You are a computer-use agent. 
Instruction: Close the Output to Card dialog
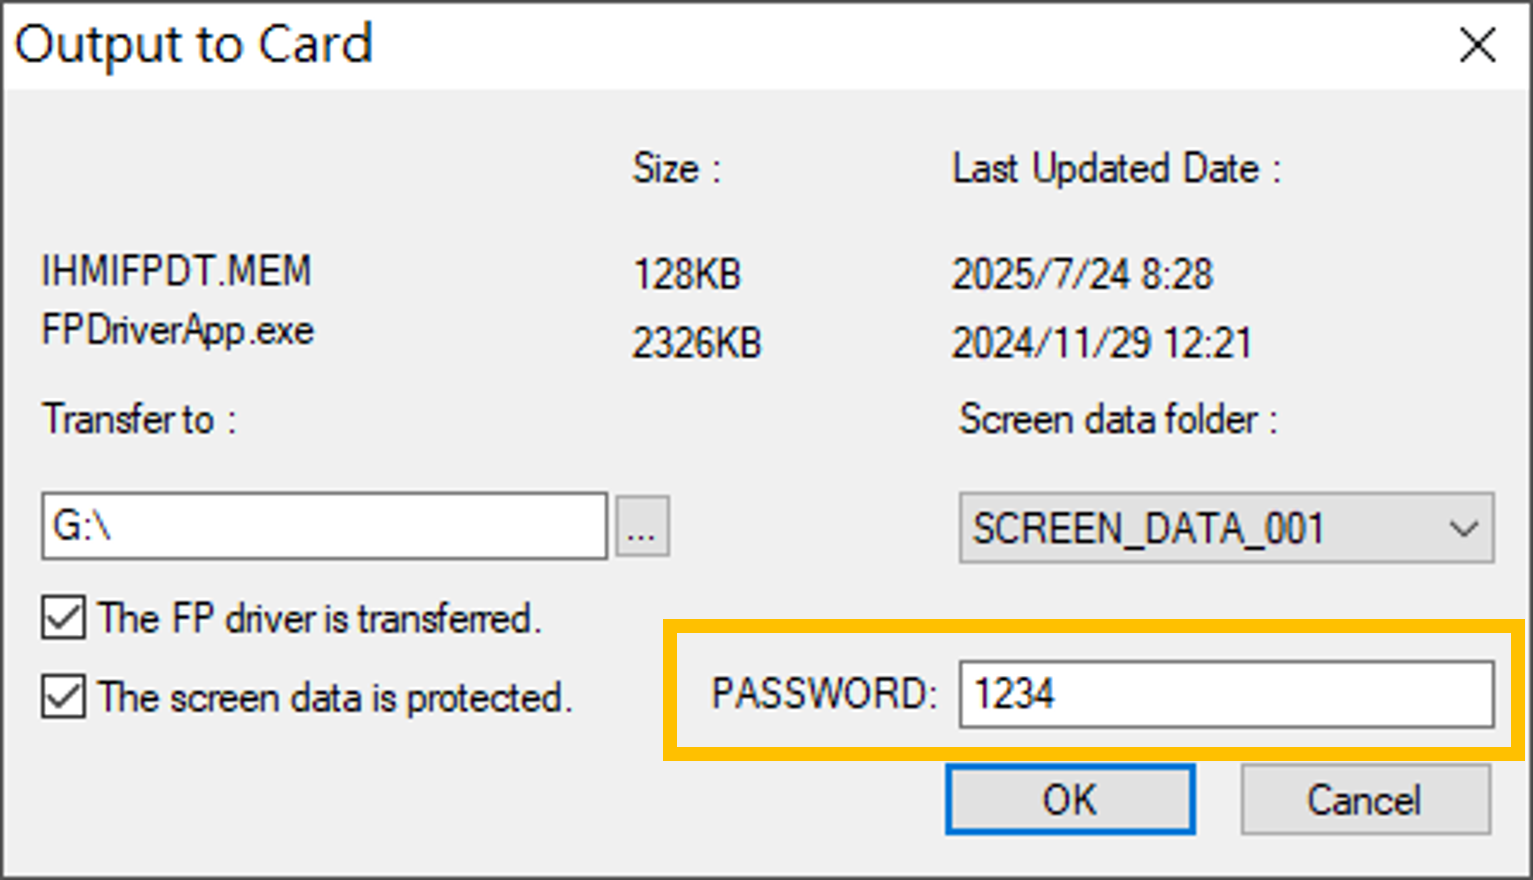(x=1477, y=45)
